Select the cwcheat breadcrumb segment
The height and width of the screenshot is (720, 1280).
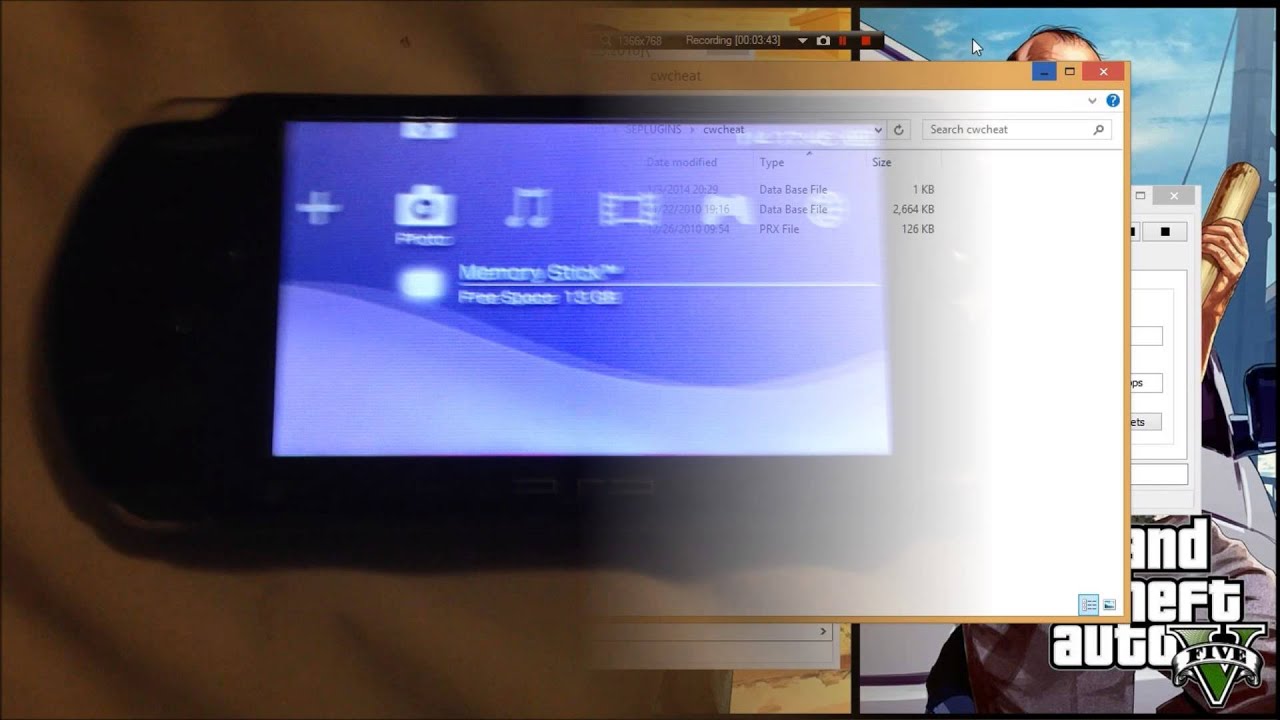coord(723,129)
